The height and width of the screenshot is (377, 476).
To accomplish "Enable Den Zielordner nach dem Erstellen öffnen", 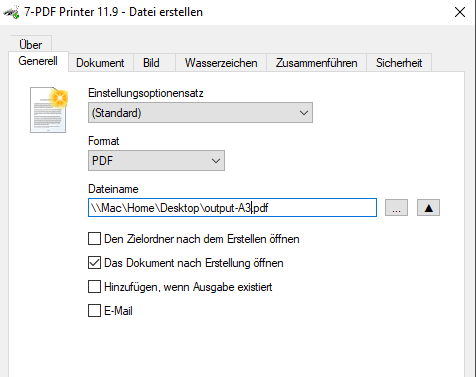I will pyautogui.click(x=94, y=239).
